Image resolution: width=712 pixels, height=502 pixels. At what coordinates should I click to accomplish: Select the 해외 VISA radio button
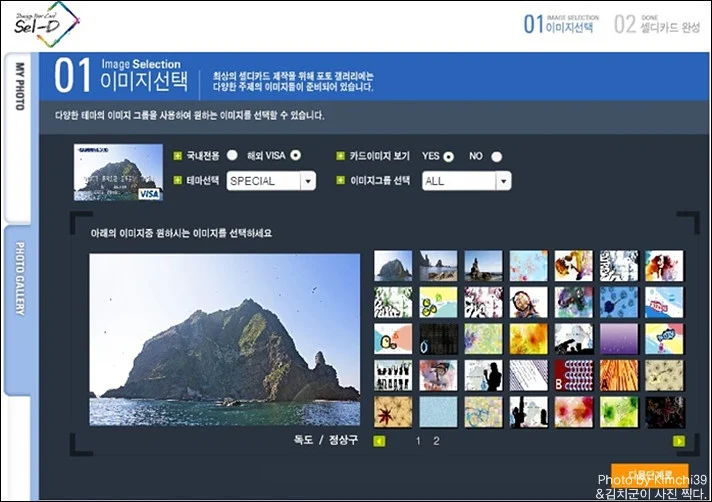tap(296, 156)
